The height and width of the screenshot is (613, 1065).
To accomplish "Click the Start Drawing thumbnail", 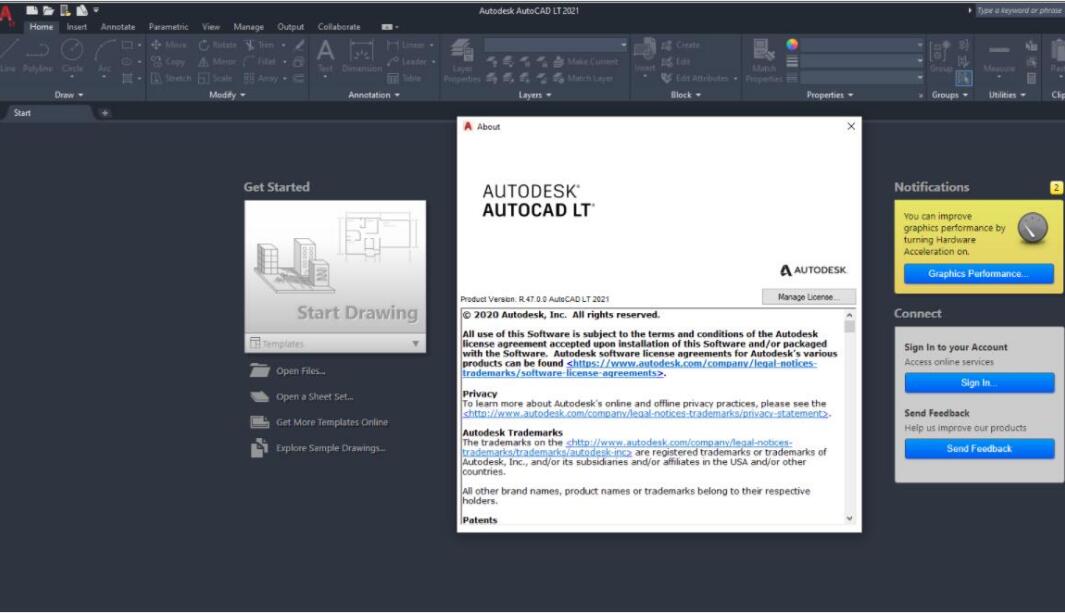I will coord(335,267).
